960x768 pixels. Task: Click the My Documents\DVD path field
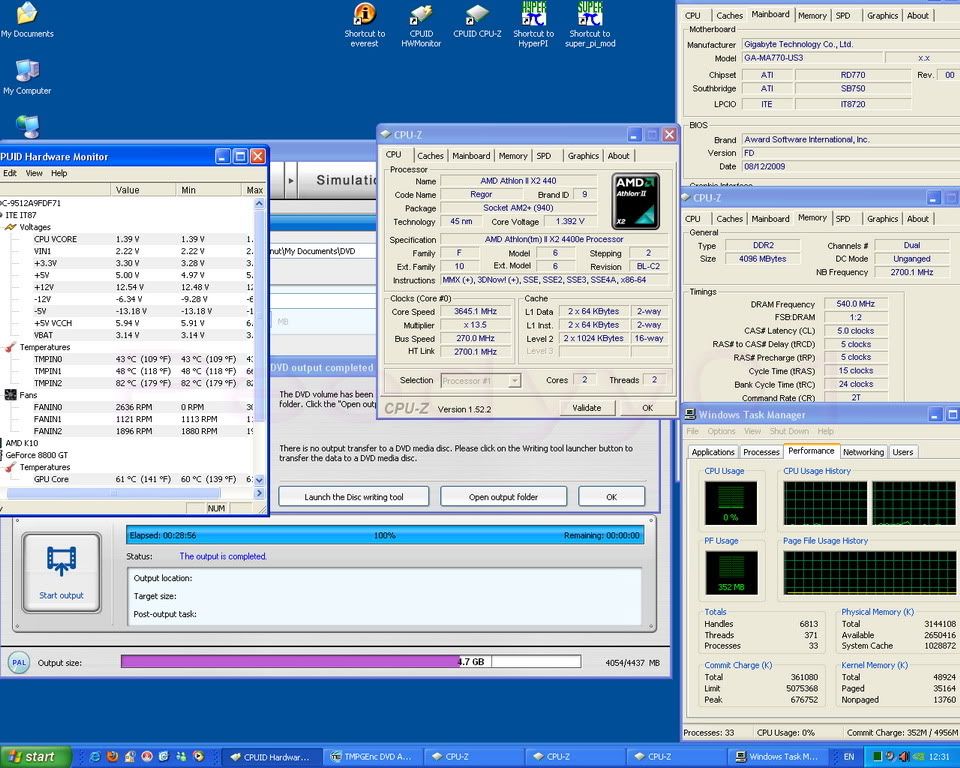tap(322, 251)
